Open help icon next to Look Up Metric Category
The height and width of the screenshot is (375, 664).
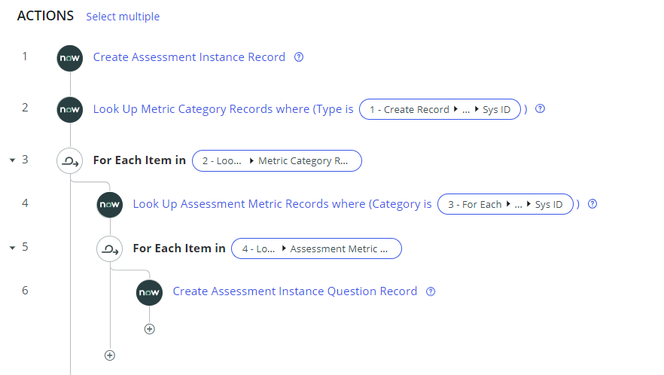coord(540,109)
